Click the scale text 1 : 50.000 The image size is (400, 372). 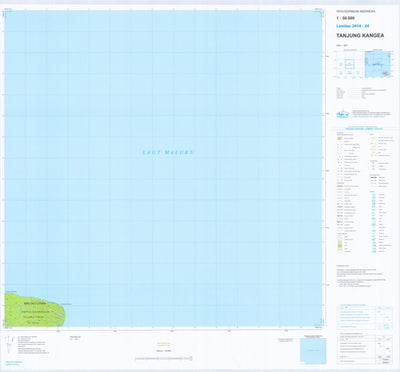coord(345,19)
